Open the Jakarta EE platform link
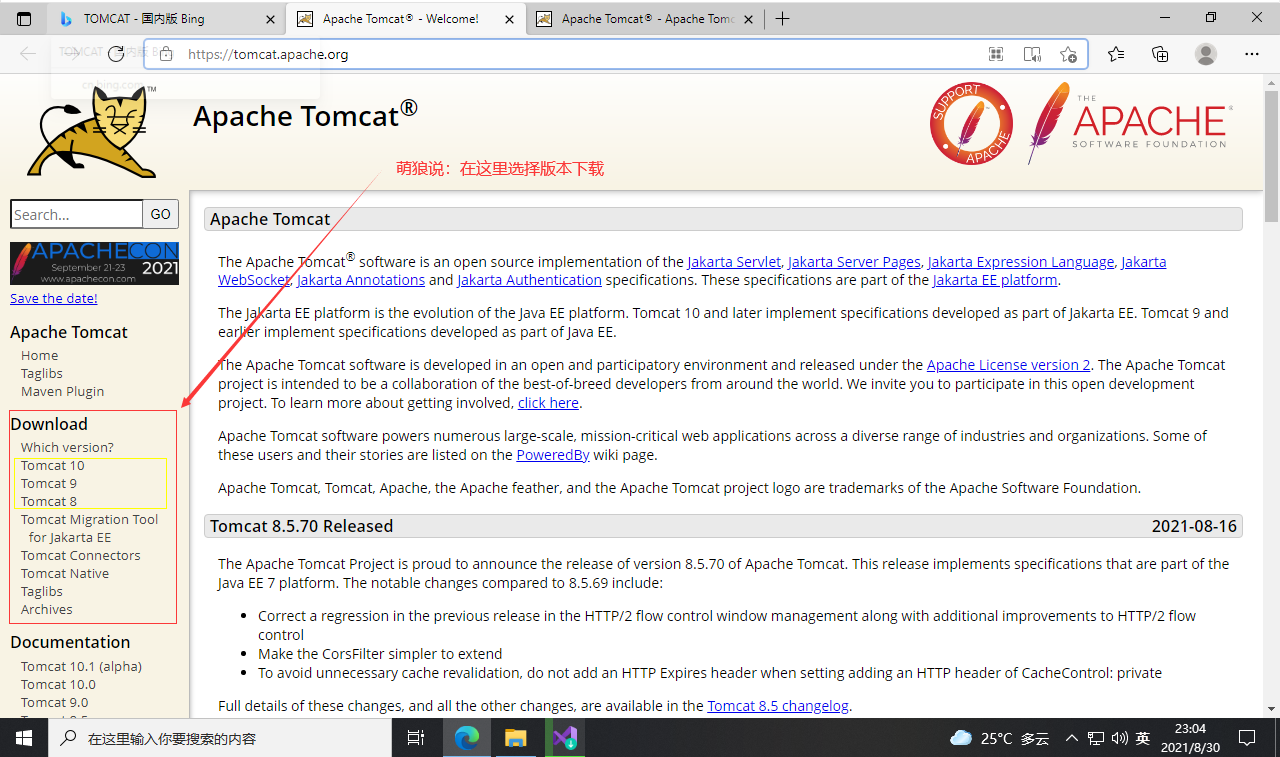This screenshot has width=1280, height=757. pos(995,280)
